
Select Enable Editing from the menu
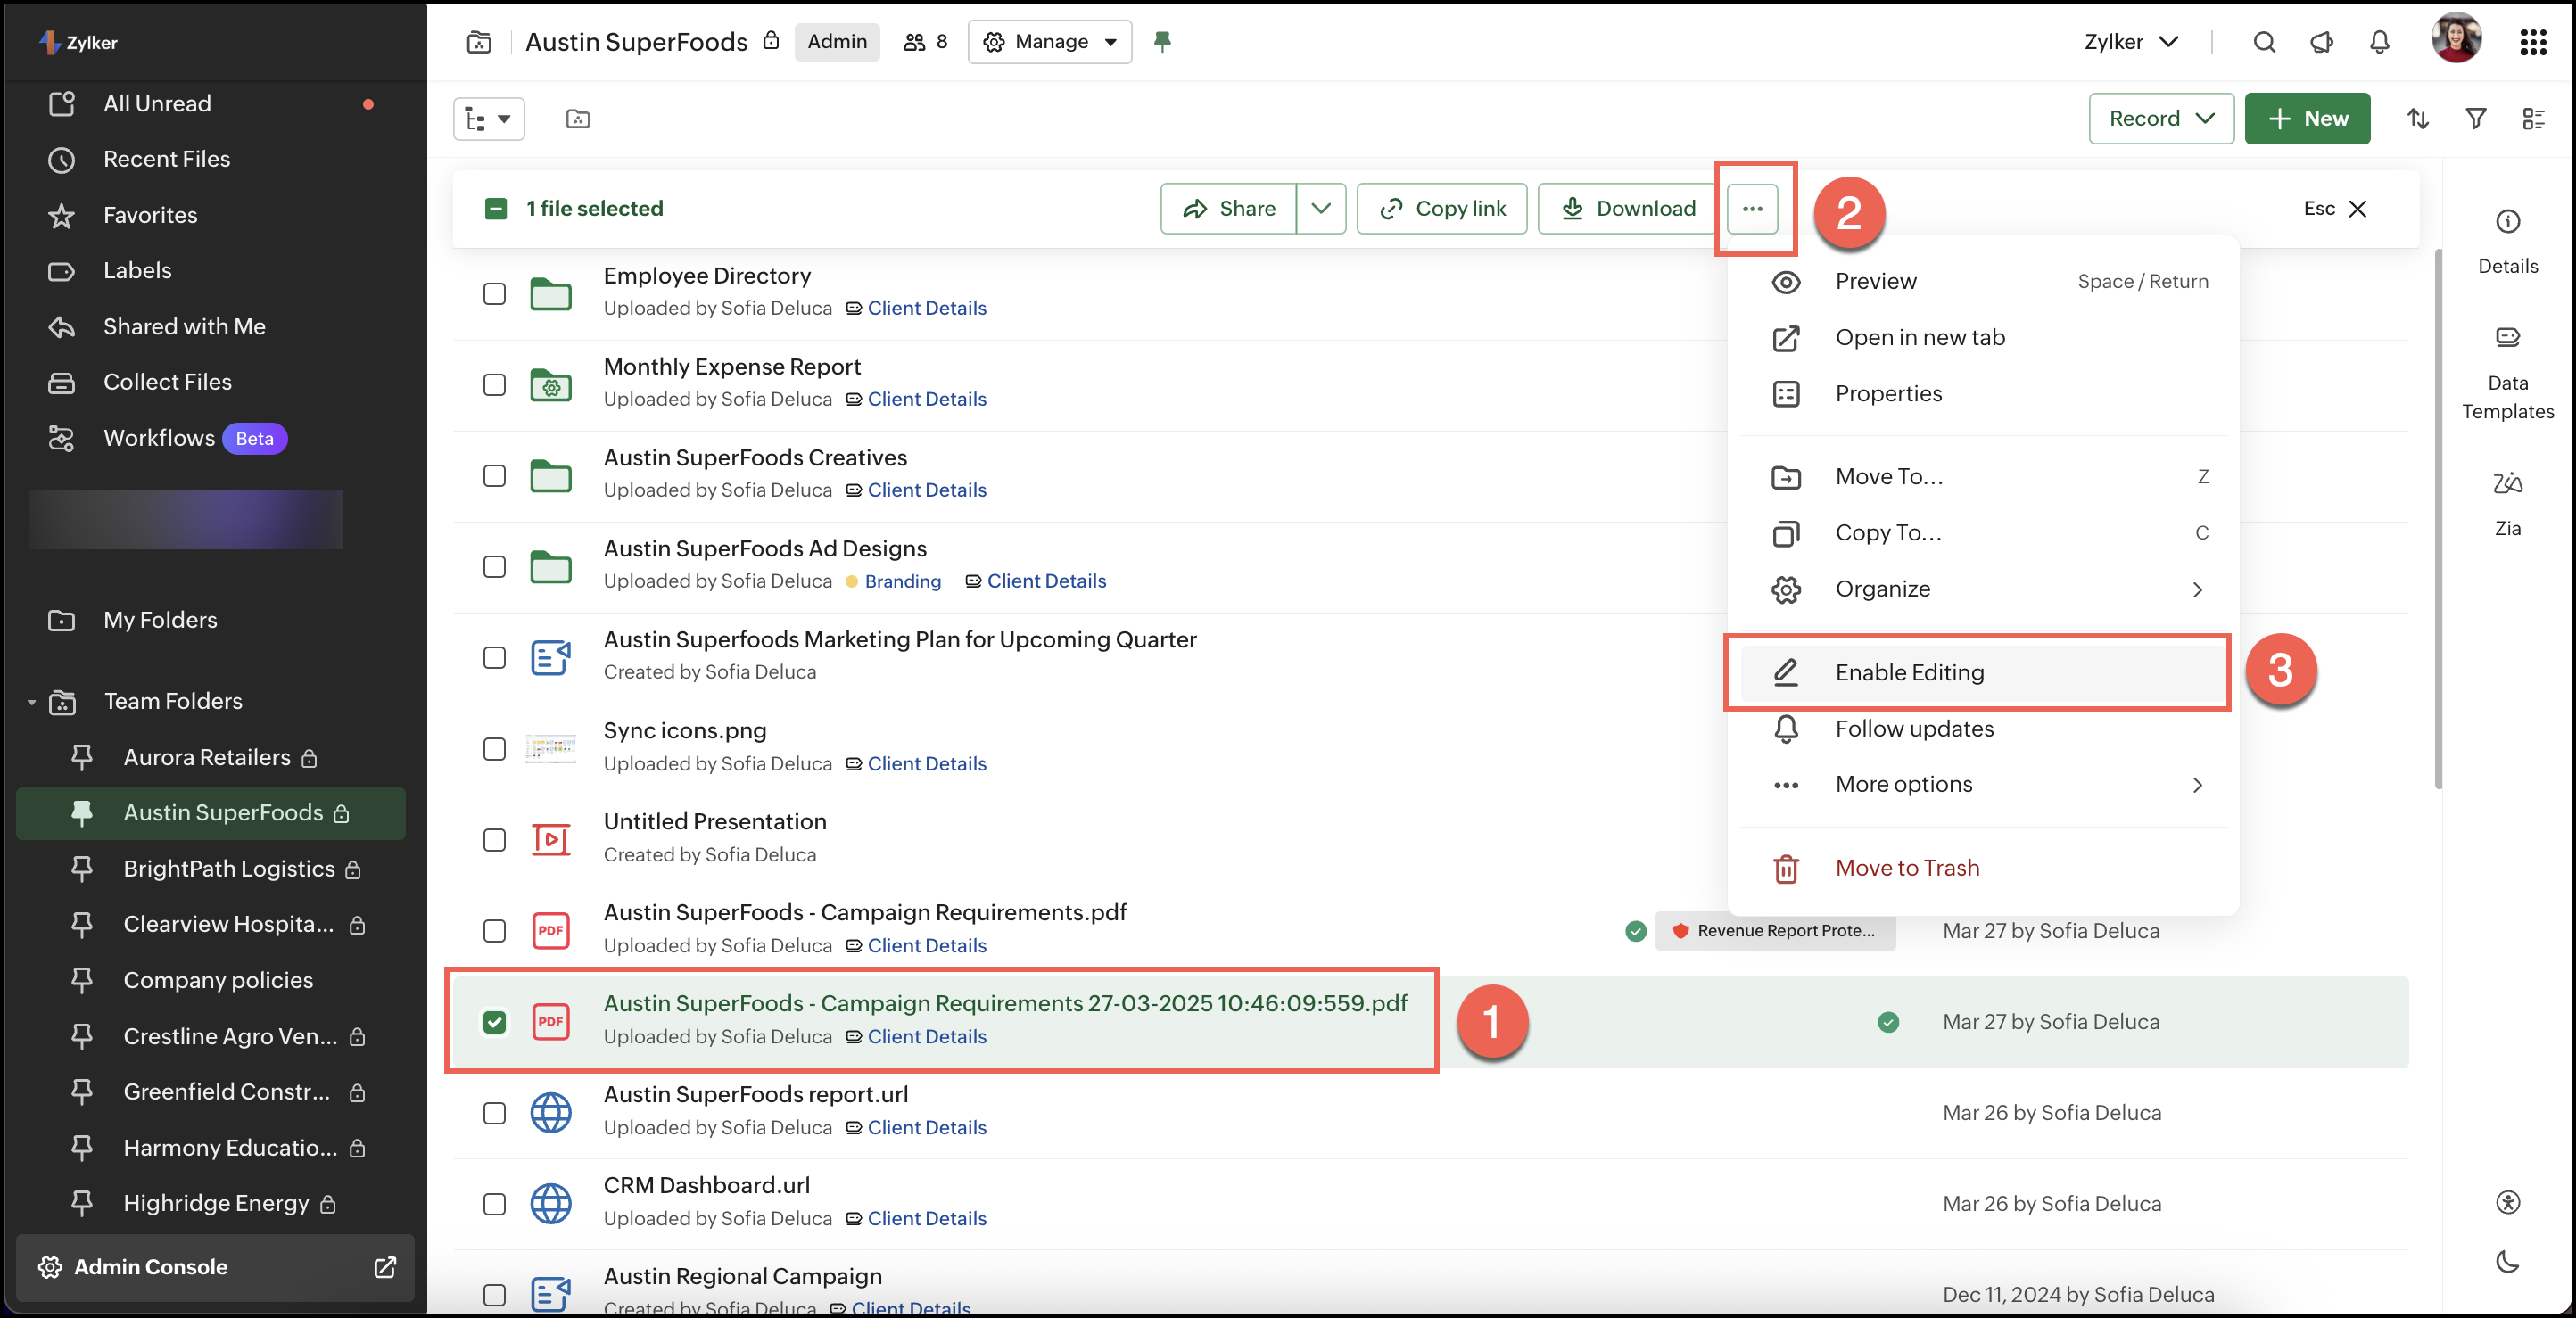(1908, 673)
